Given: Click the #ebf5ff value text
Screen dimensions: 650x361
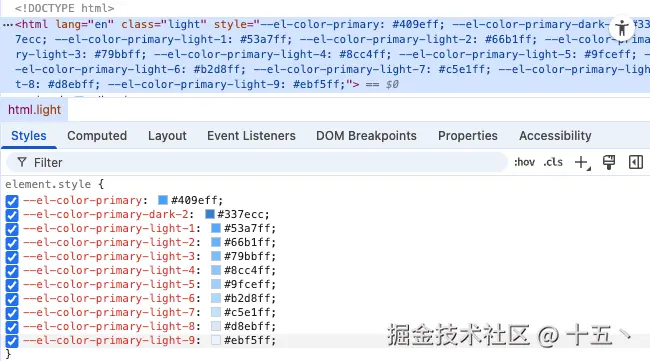Looking at the screenshot, I should (x=247, y=340).
